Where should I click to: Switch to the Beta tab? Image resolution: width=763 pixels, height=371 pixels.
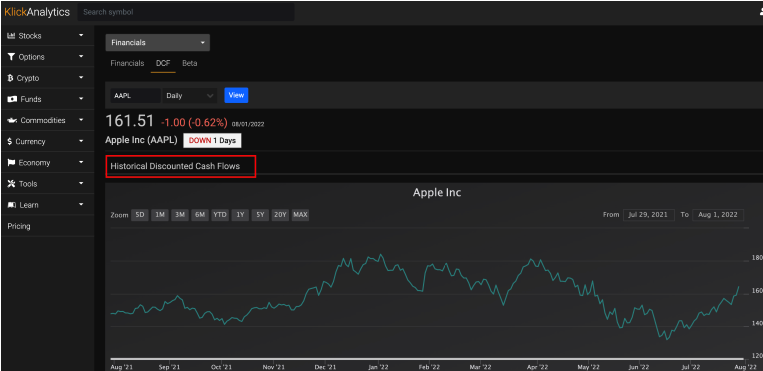pyautogui.click(x=190, y=63)
